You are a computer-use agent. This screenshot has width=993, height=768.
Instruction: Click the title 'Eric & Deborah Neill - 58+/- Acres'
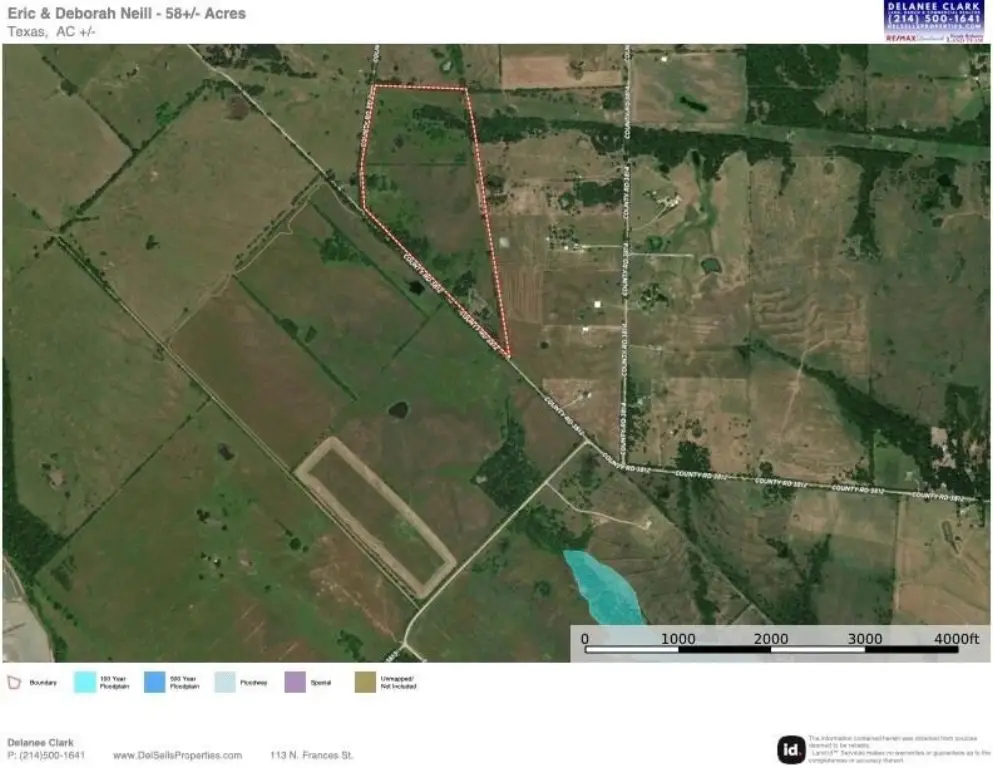coord(126,14)
